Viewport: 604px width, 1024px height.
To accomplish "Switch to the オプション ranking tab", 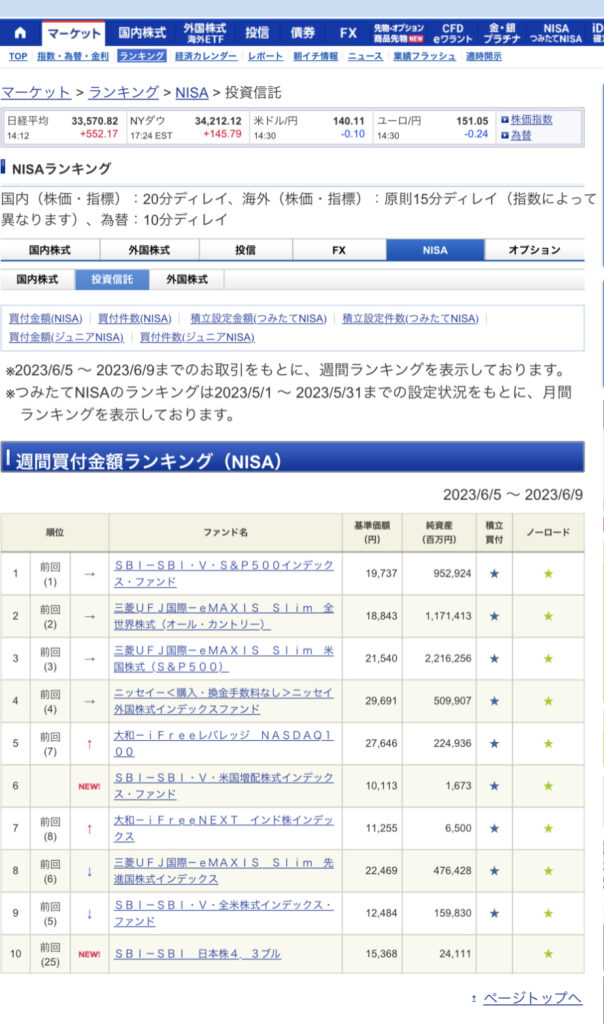I will tap(535, 250).
